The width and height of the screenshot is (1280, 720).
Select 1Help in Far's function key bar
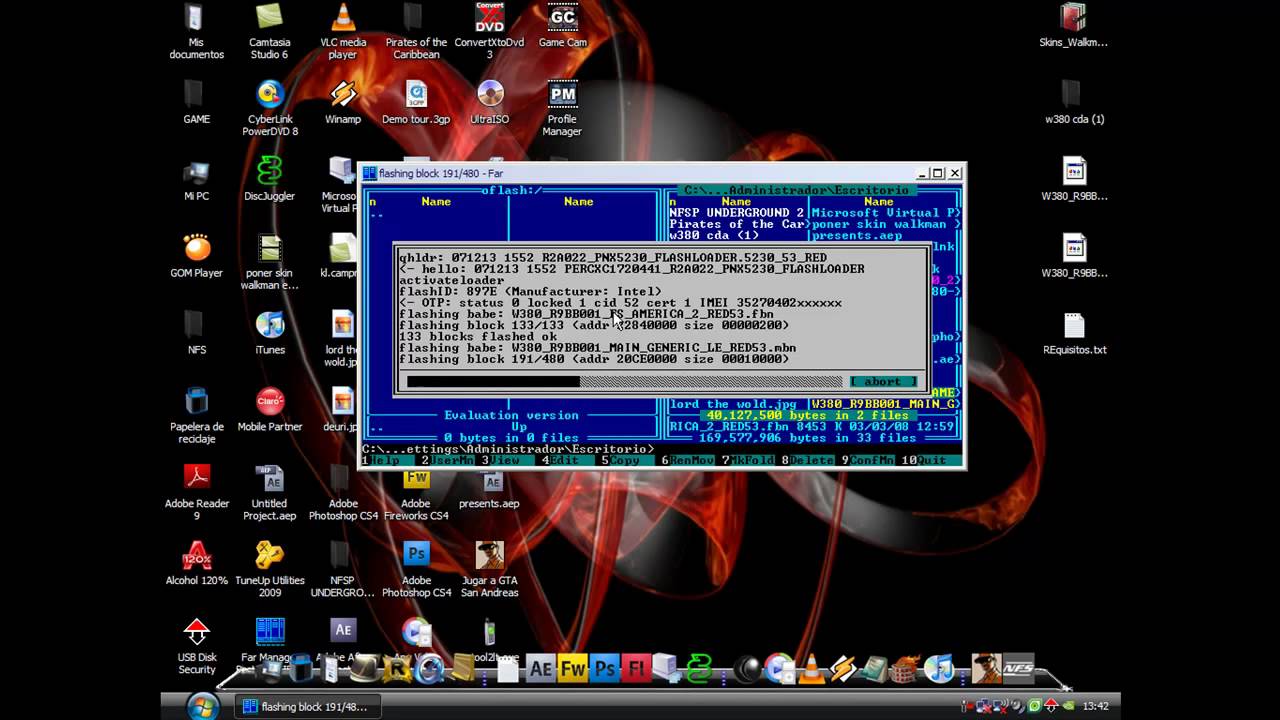click(x=384, y=461)
